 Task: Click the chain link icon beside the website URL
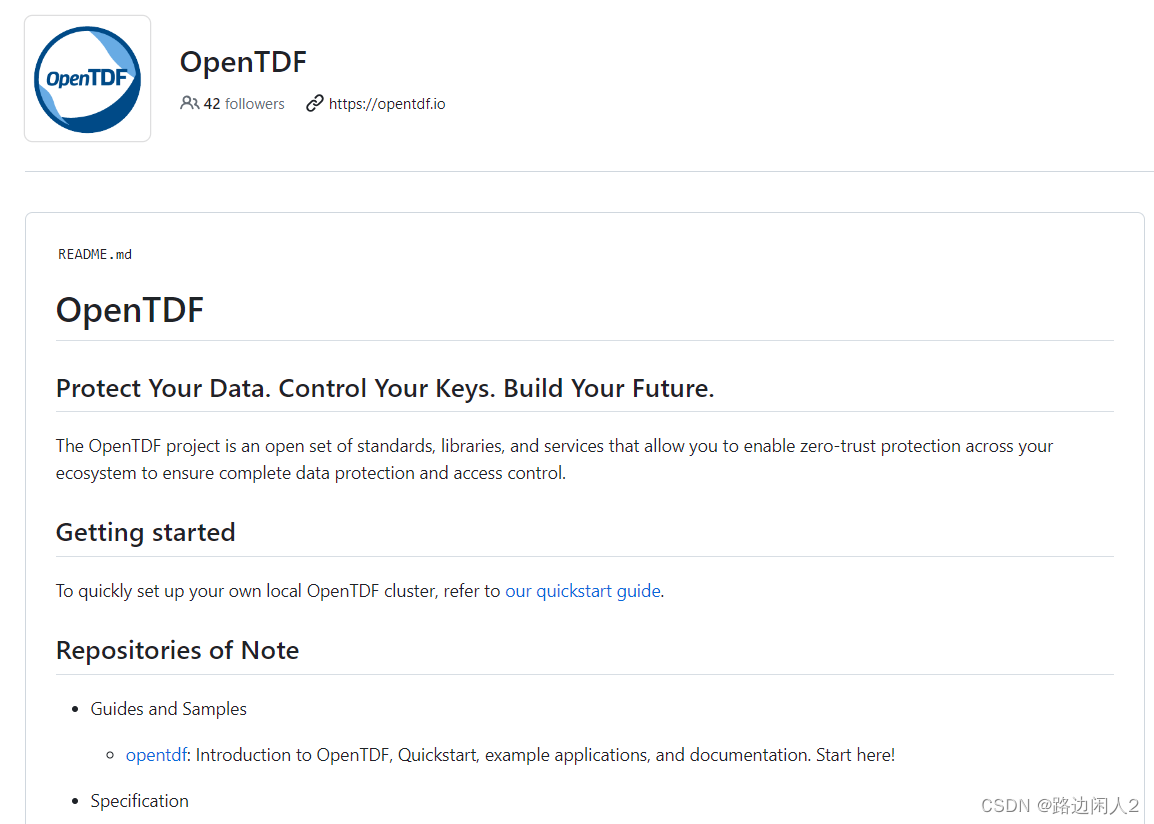click(x=316, y=103)
